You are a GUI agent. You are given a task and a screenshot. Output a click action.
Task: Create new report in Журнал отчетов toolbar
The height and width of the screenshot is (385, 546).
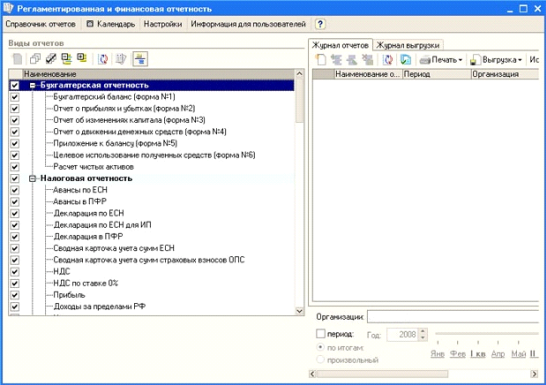tap(321, 60)
